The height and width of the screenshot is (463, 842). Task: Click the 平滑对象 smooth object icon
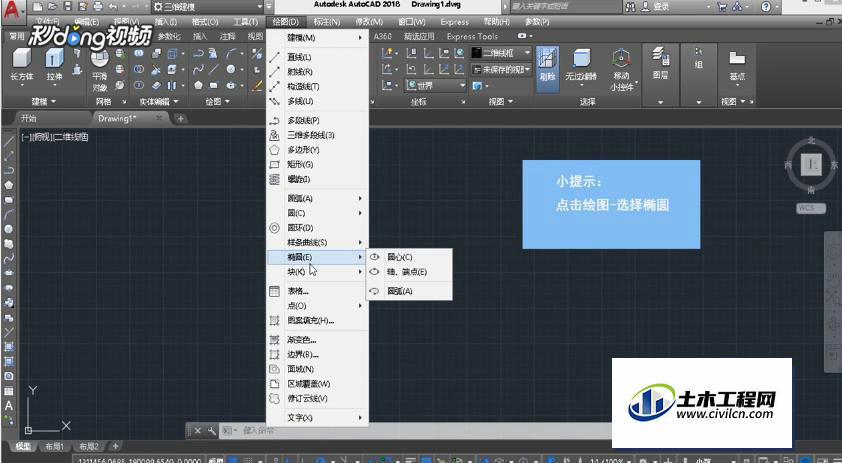tap(100, 59)
